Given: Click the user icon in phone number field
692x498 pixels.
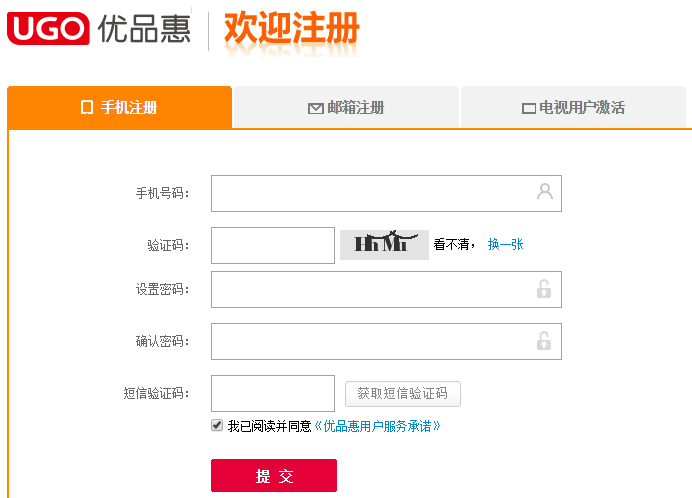Looking at the screenshot, I should 545,191.
